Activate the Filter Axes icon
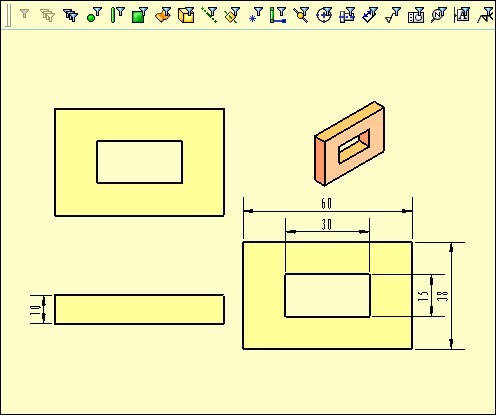 click(209, 15)
